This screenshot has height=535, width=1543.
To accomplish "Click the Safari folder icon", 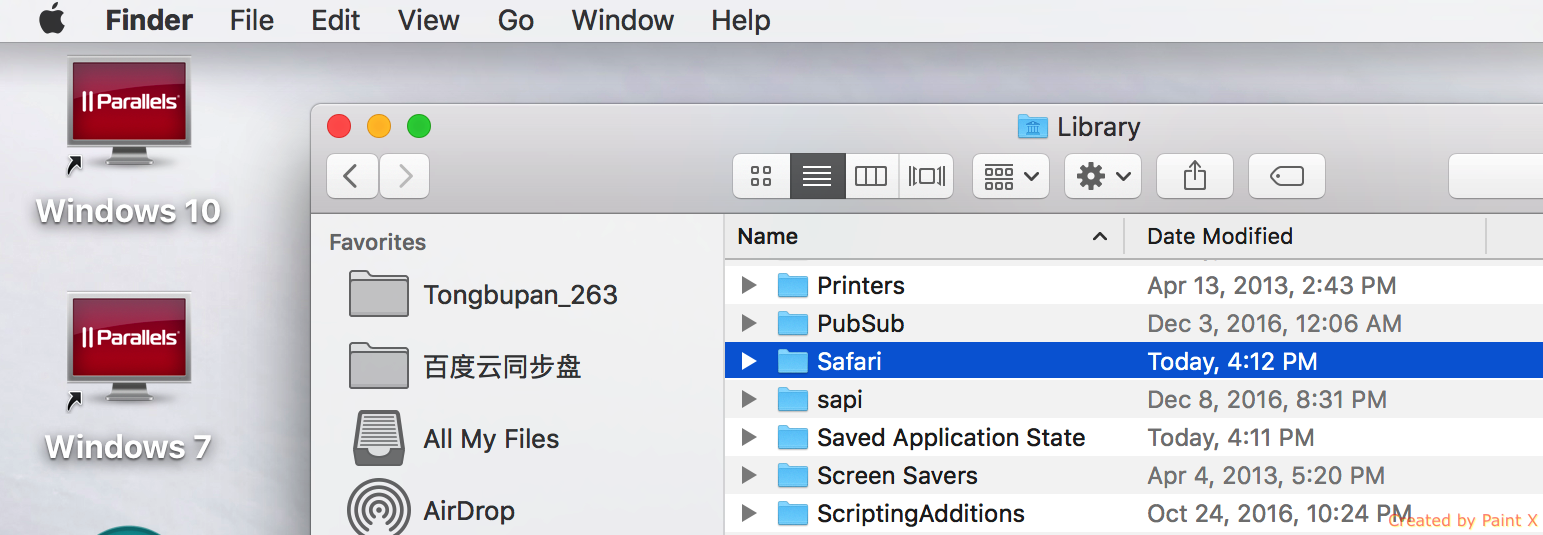I will [x=793, y=362].
